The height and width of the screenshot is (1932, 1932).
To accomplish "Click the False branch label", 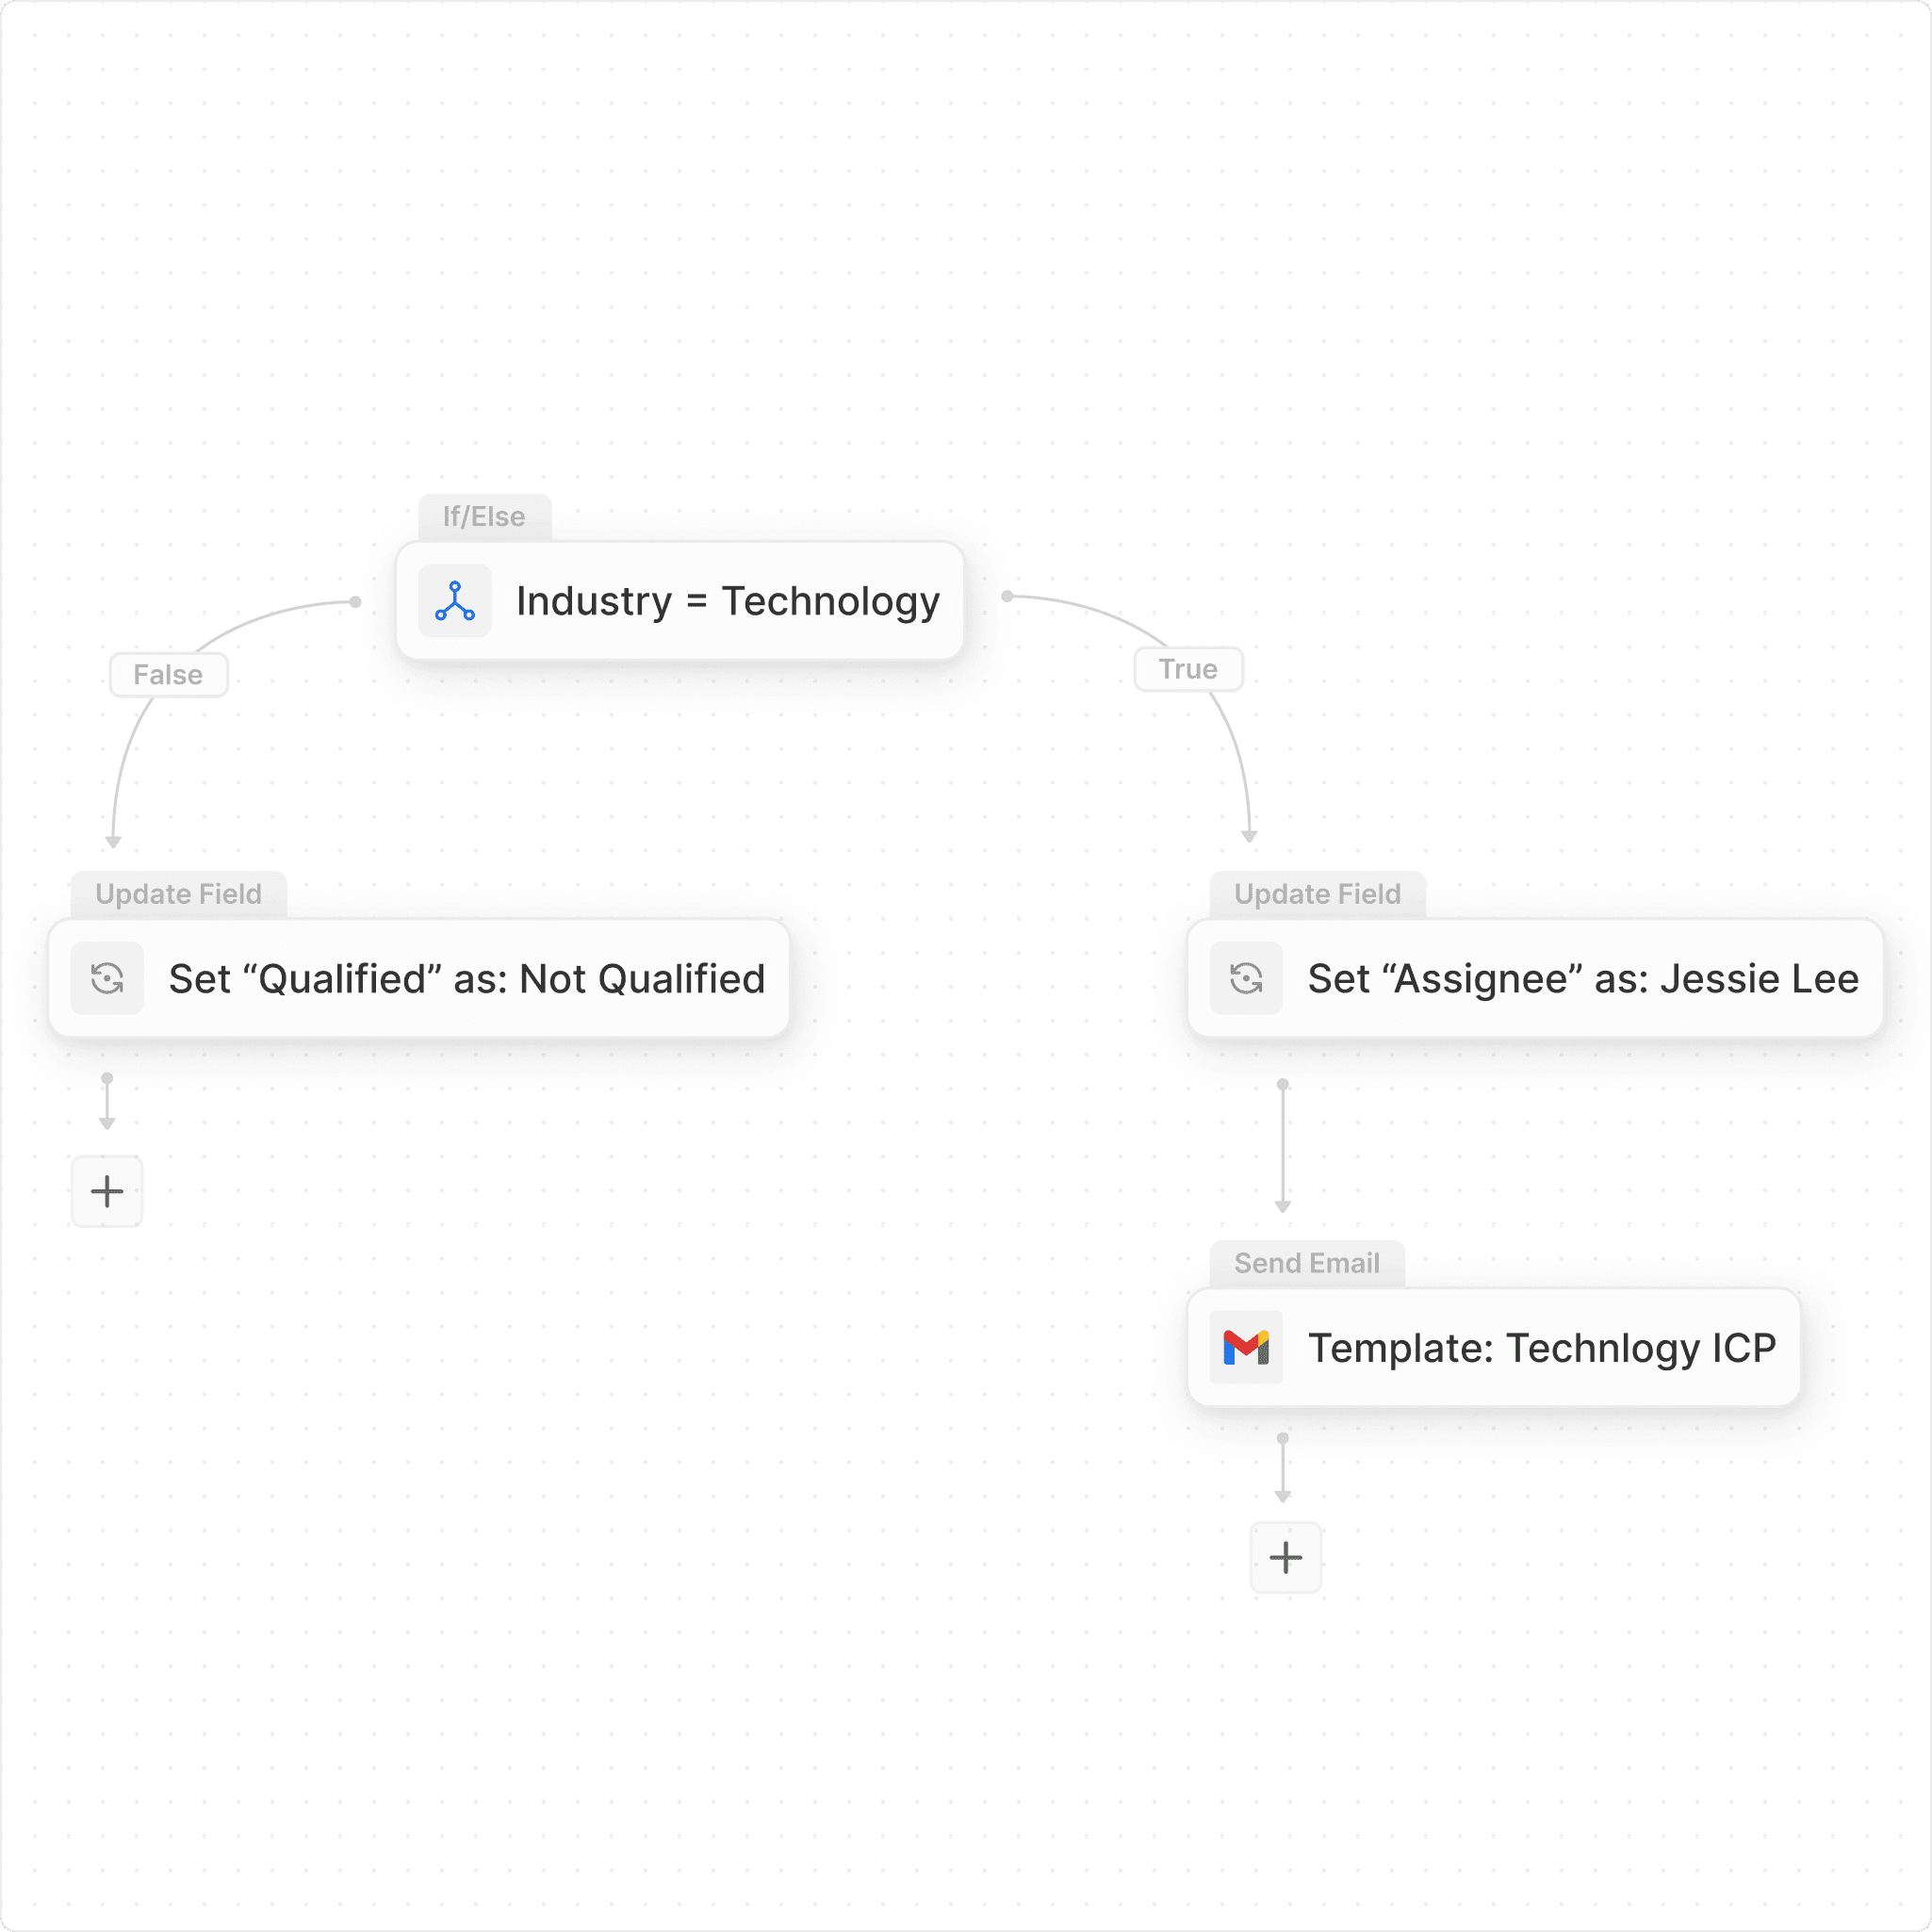I will point(168,675).
